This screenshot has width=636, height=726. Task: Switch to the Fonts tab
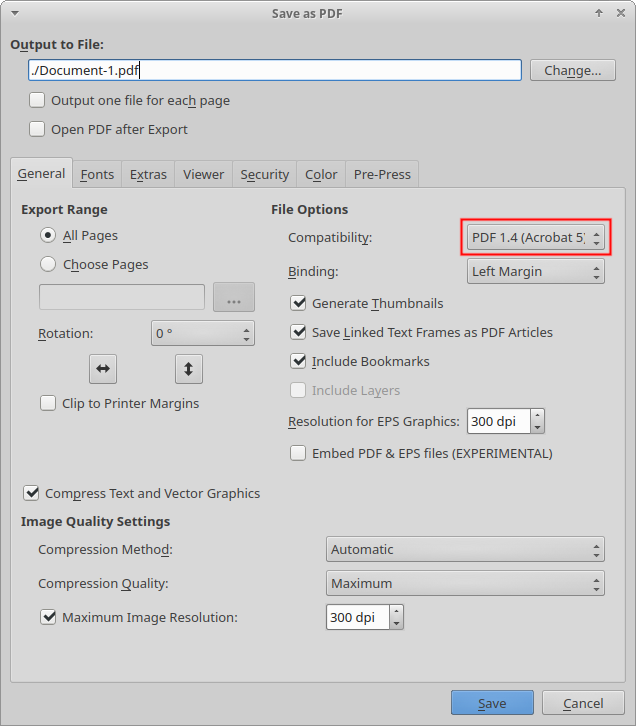[x=97, y=174]
